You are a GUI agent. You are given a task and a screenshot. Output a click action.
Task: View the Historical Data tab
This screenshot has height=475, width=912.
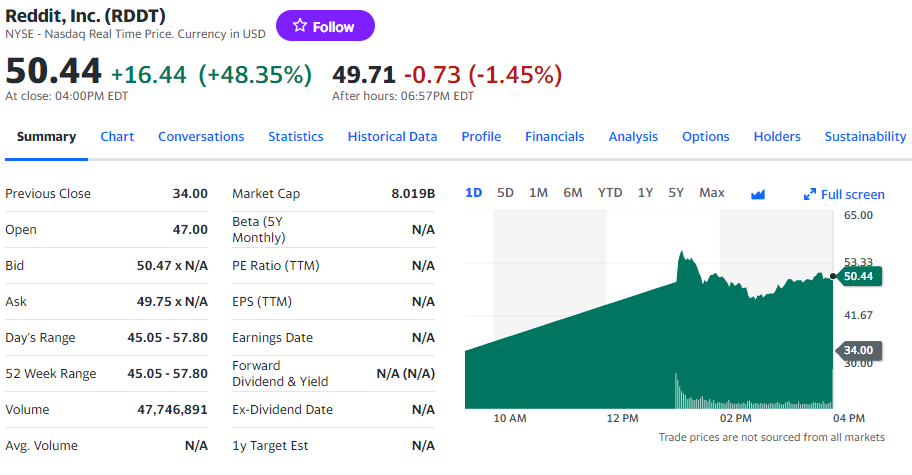[392, 137]
